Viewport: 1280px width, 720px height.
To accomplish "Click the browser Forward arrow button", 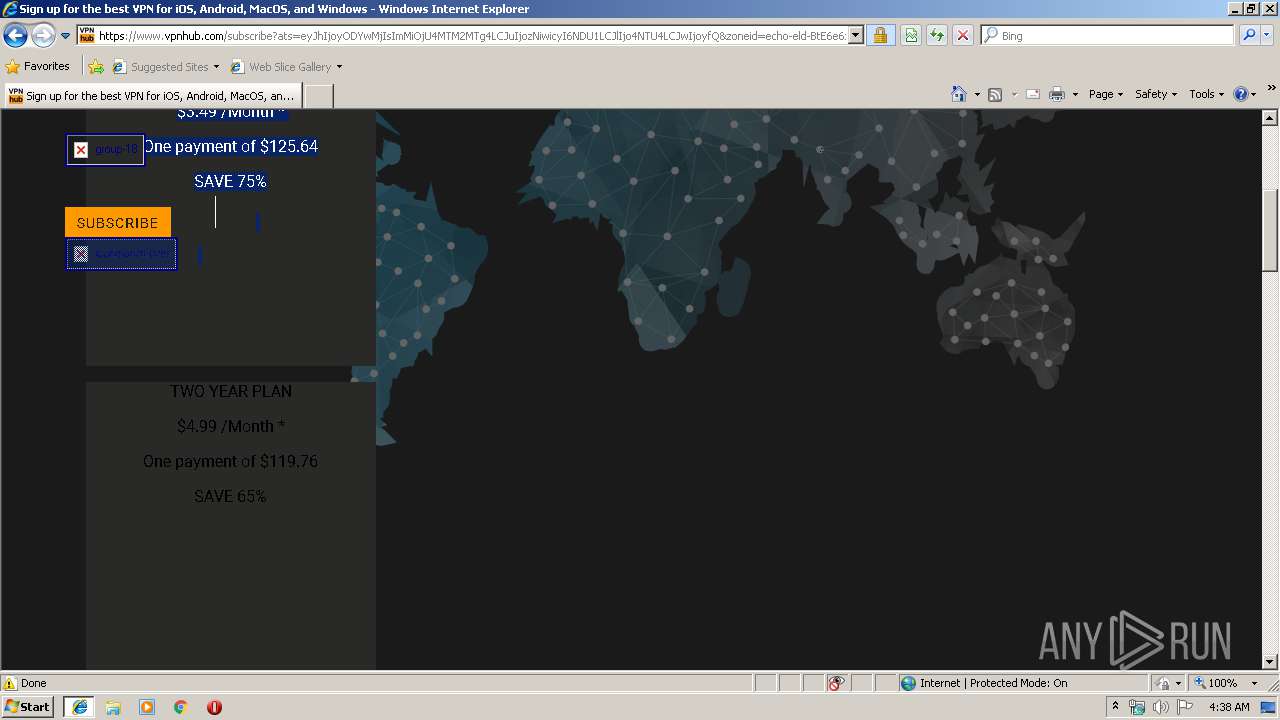I will (43, 36).
